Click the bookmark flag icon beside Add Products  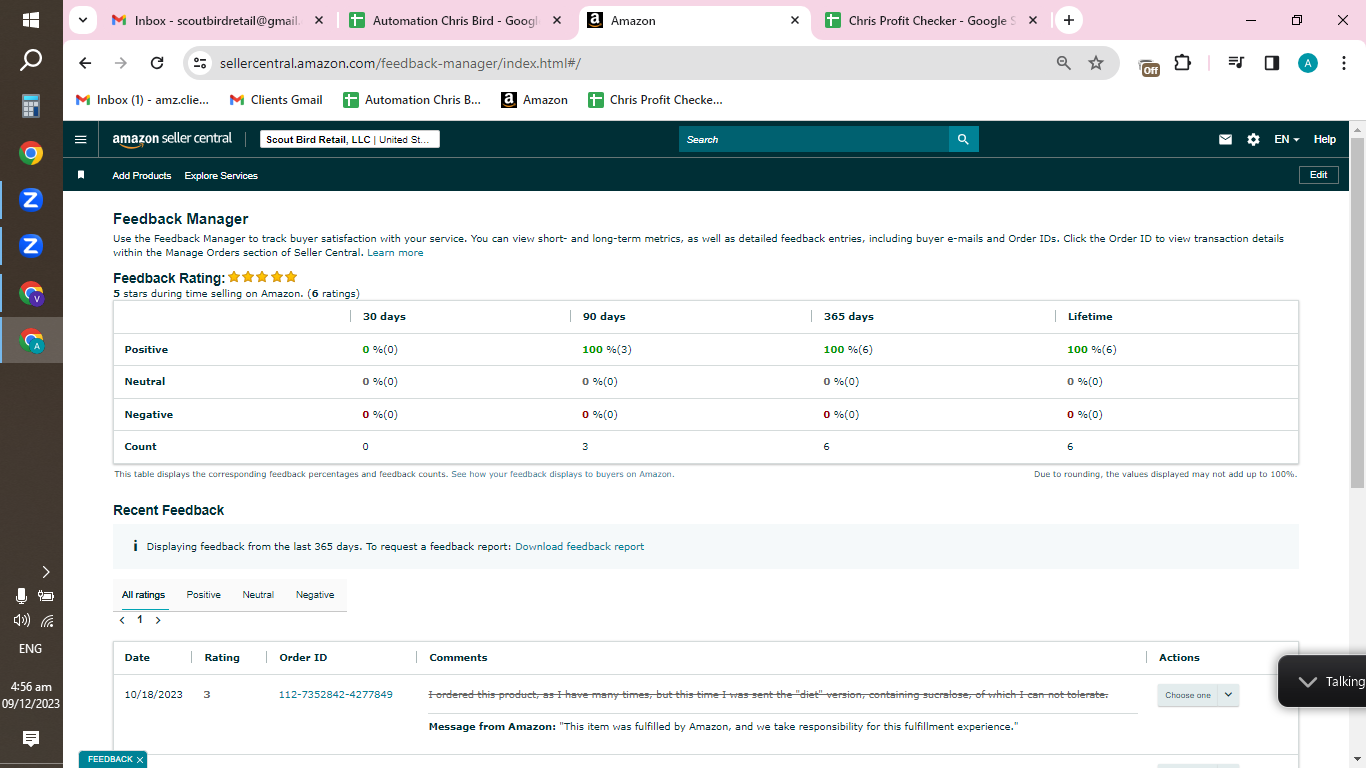pyautogui.click(x=81, y=175)
